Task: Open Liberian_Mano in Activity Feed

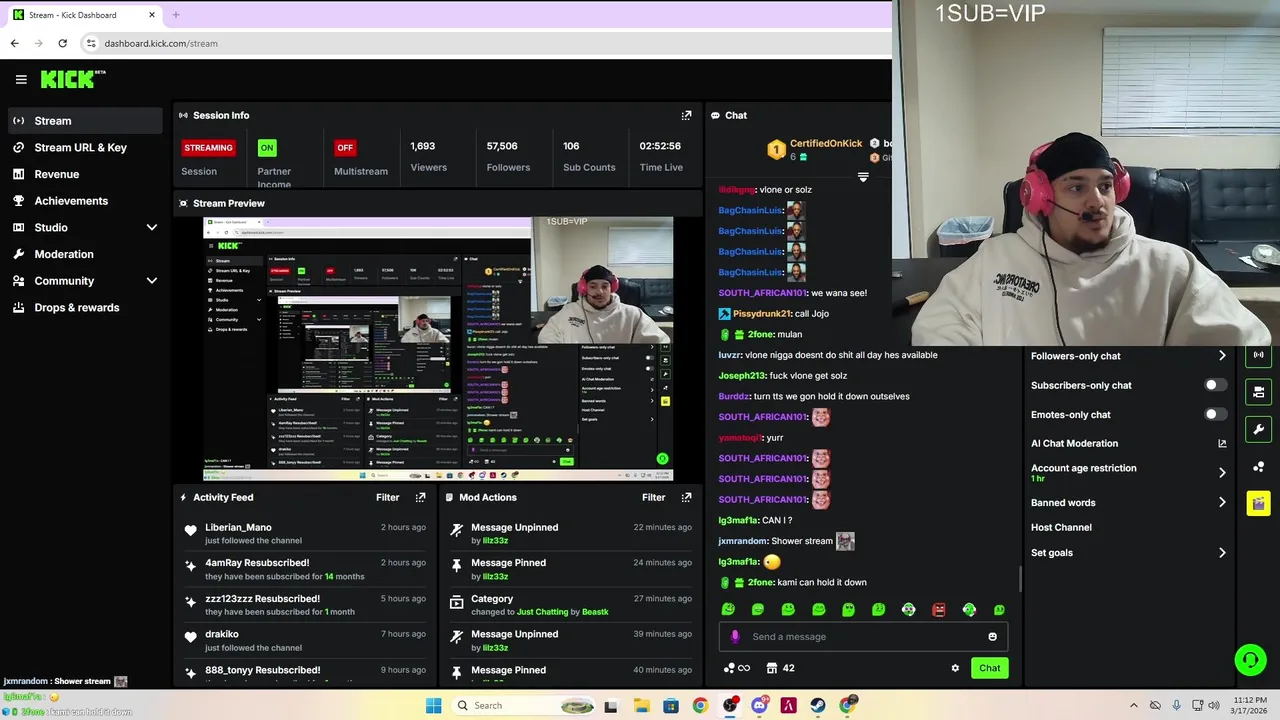Action: 238,527
